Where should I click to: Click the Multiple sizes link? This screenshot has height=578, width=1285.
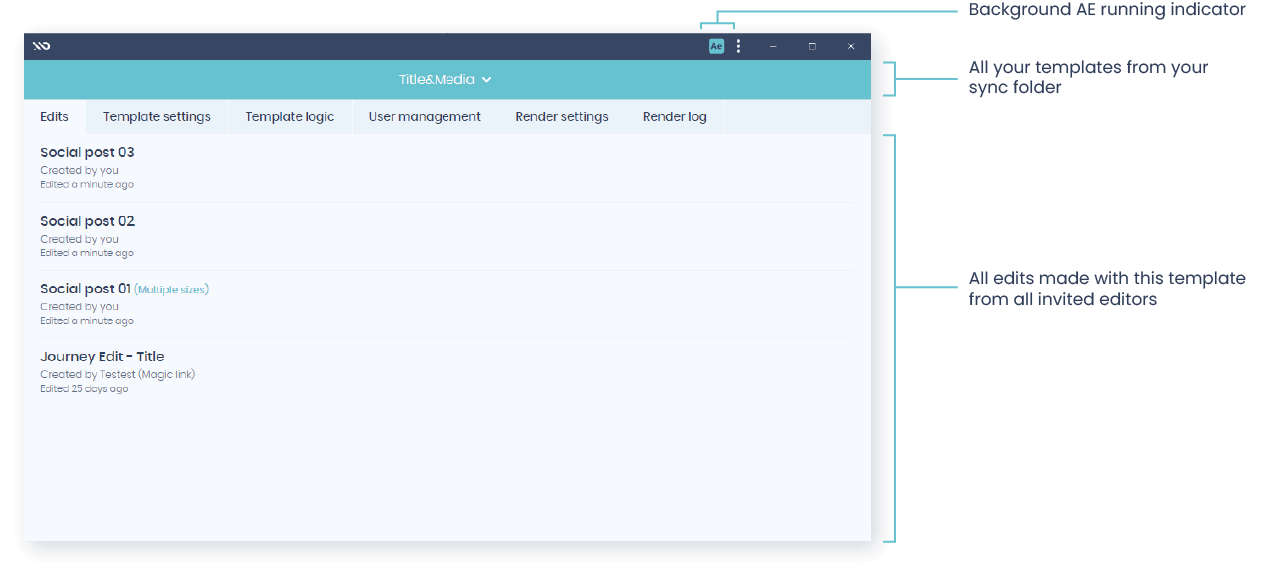pyautogui.click(x=171, y=290)
